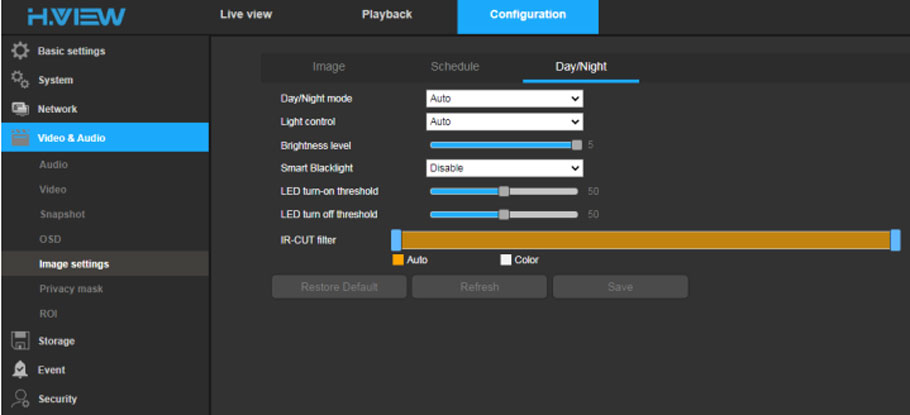Click the Network monitor icon
The height and width of the screenshot is (415, 910).
click(x=20, y=109)
